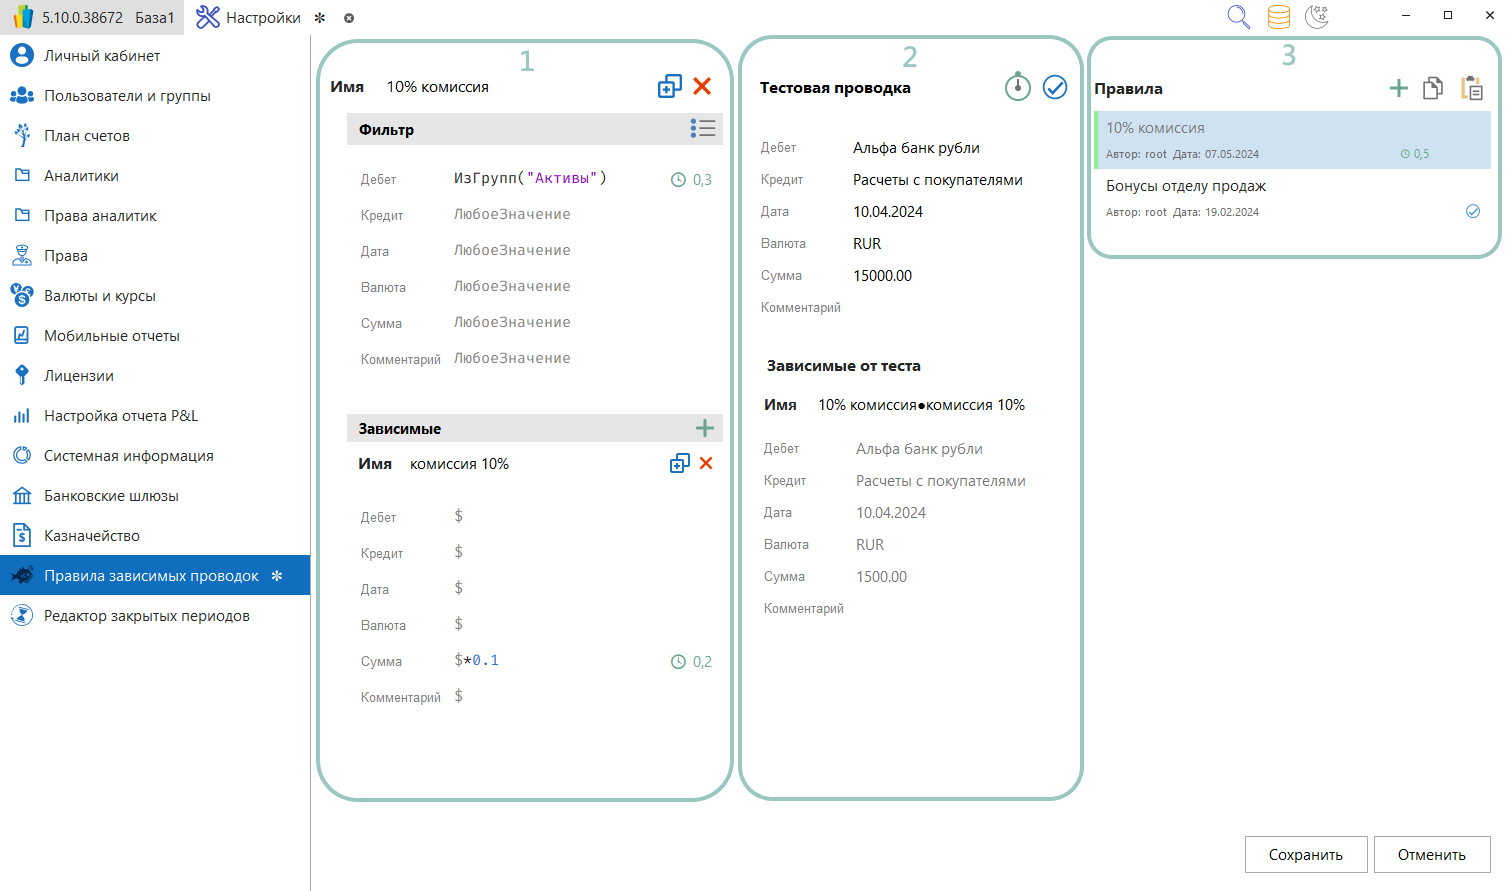The height and width of the screenshot is (891, 1510).
Task: Remove the "комиссия 10%" dependent entry
Action: [x=706, y=463]
